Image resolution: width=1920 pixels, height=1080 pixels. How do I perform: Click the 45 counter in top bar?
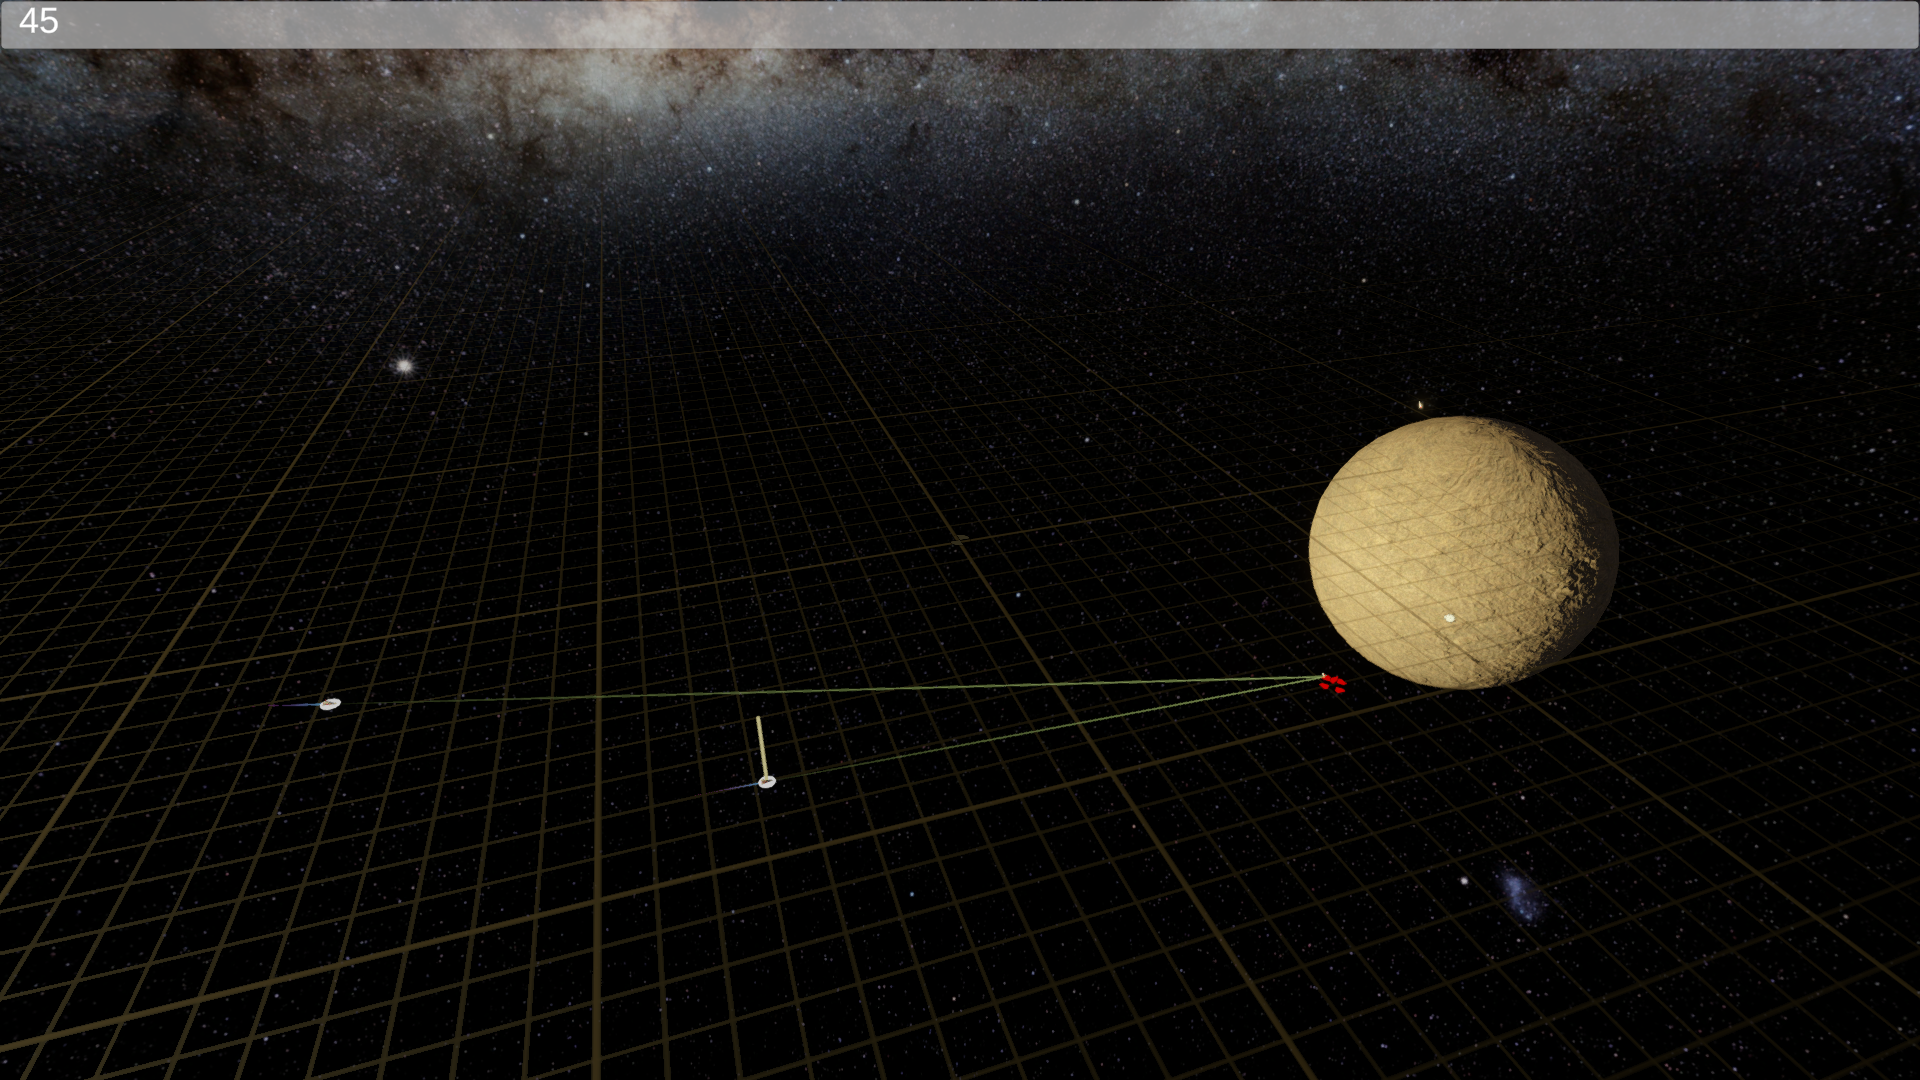[x=38, y=21]
